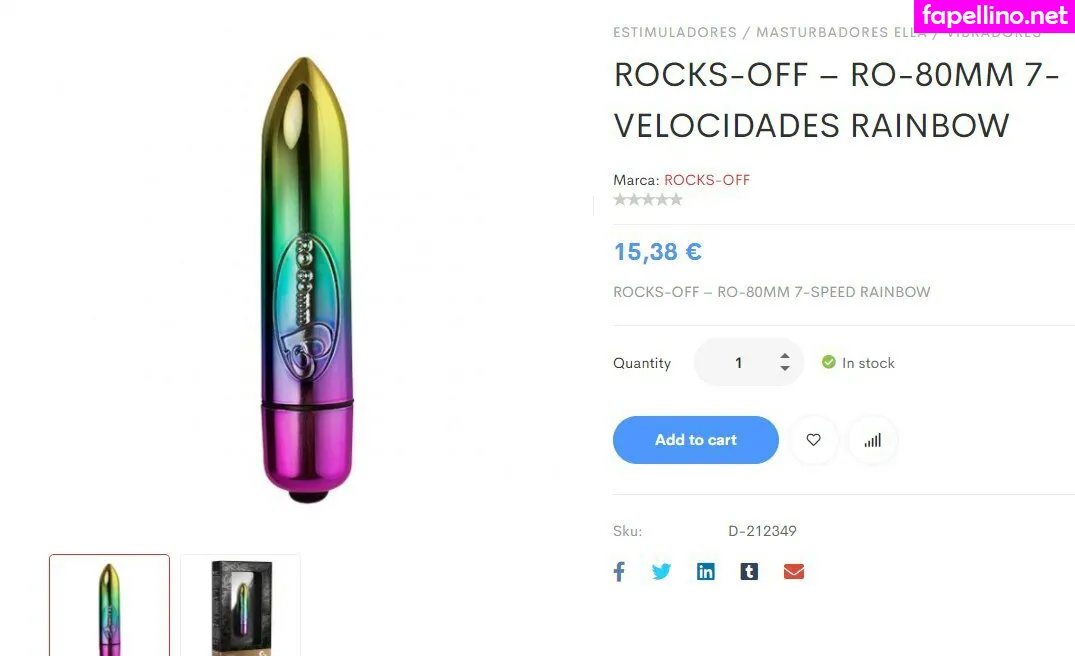Add product to wishlist heart icon
This screenshot has width=1075, height=656.
pyautogui.click(x=814, y=439)
